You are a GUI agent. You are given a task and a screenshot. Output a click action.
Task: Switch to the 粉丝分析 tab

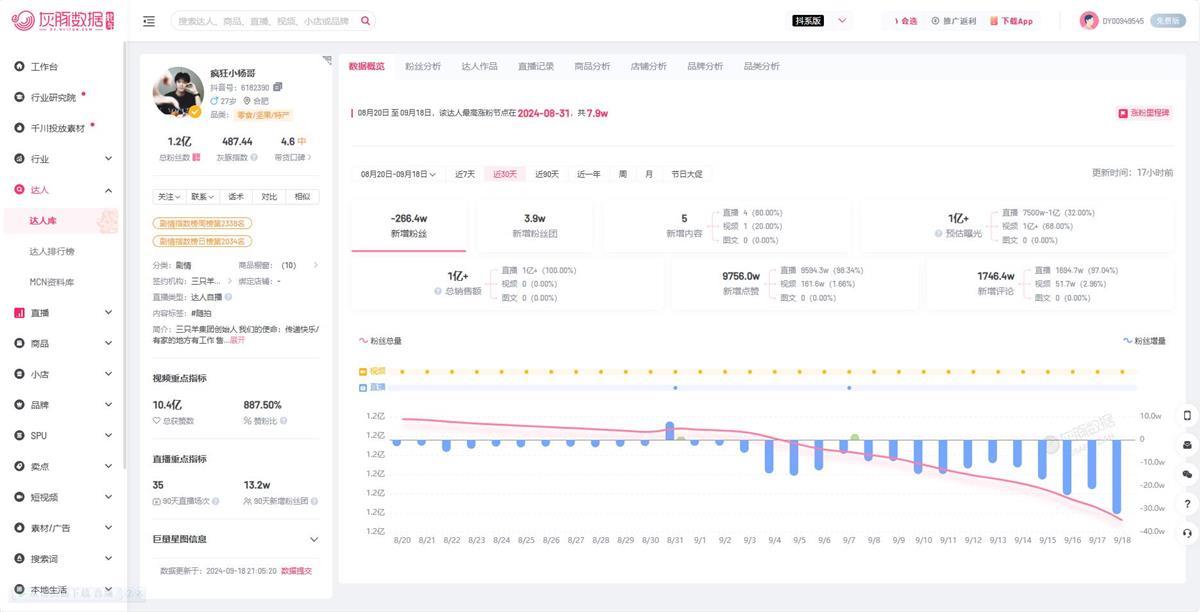[423, 66]
